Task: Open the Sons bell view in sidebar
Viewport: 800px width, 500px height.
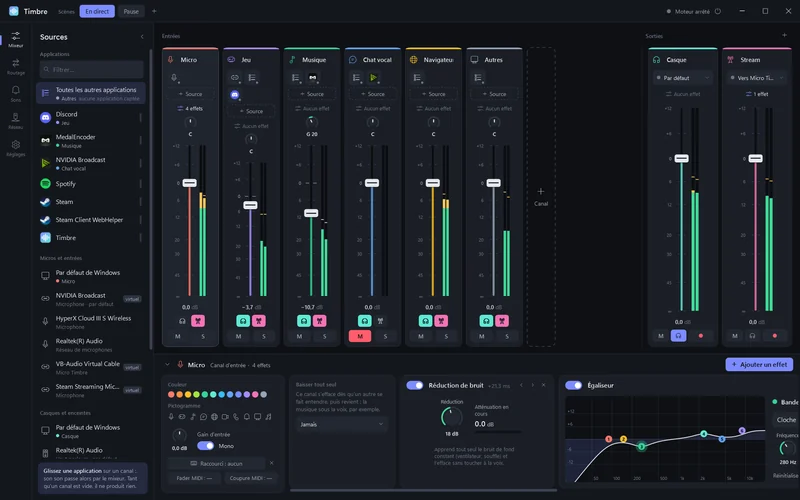Action: pos(16,93)
